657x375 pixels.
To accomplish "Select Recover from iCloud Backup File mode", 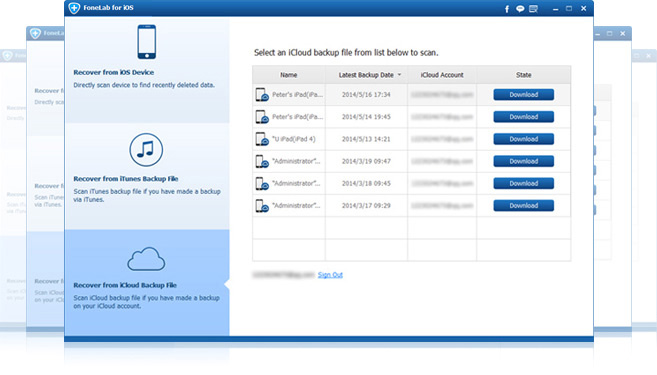I will (147, 282).
